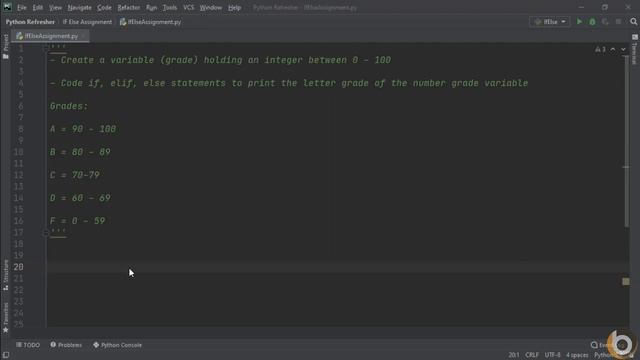Open the IfElse run configuration dropdown

pos(550,22)
